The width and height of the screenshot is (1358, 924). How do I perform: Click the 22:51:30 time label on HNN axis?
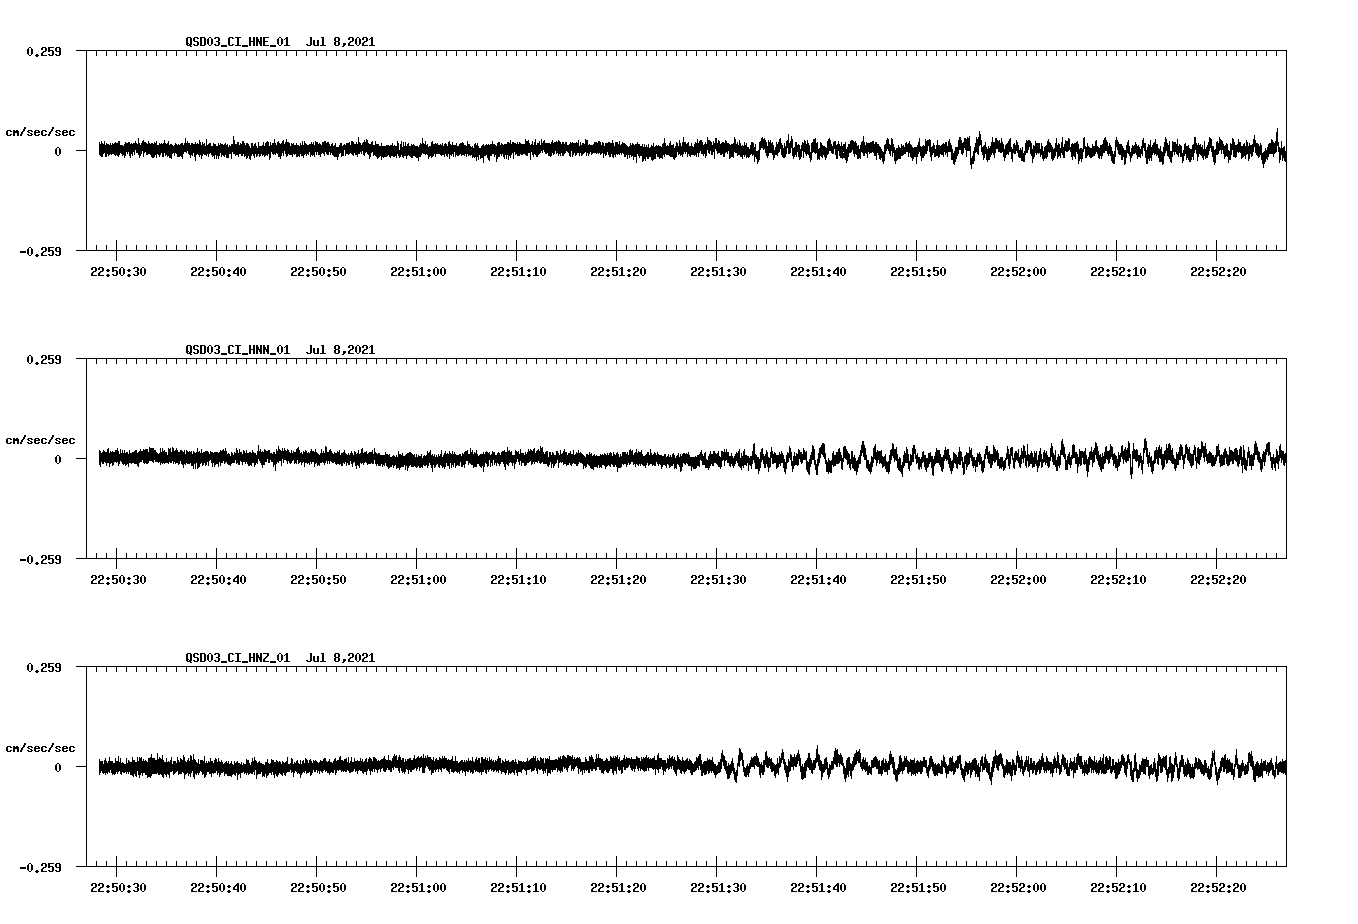pyautogui.click(x=718, y=580)
